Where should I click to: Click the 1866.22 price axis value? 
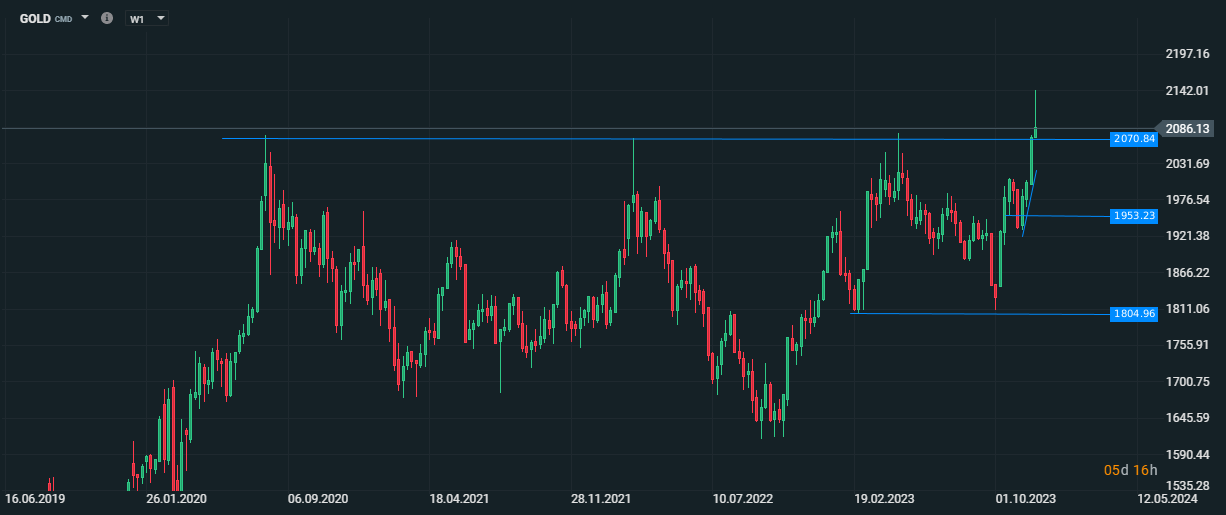[1188, 273]
